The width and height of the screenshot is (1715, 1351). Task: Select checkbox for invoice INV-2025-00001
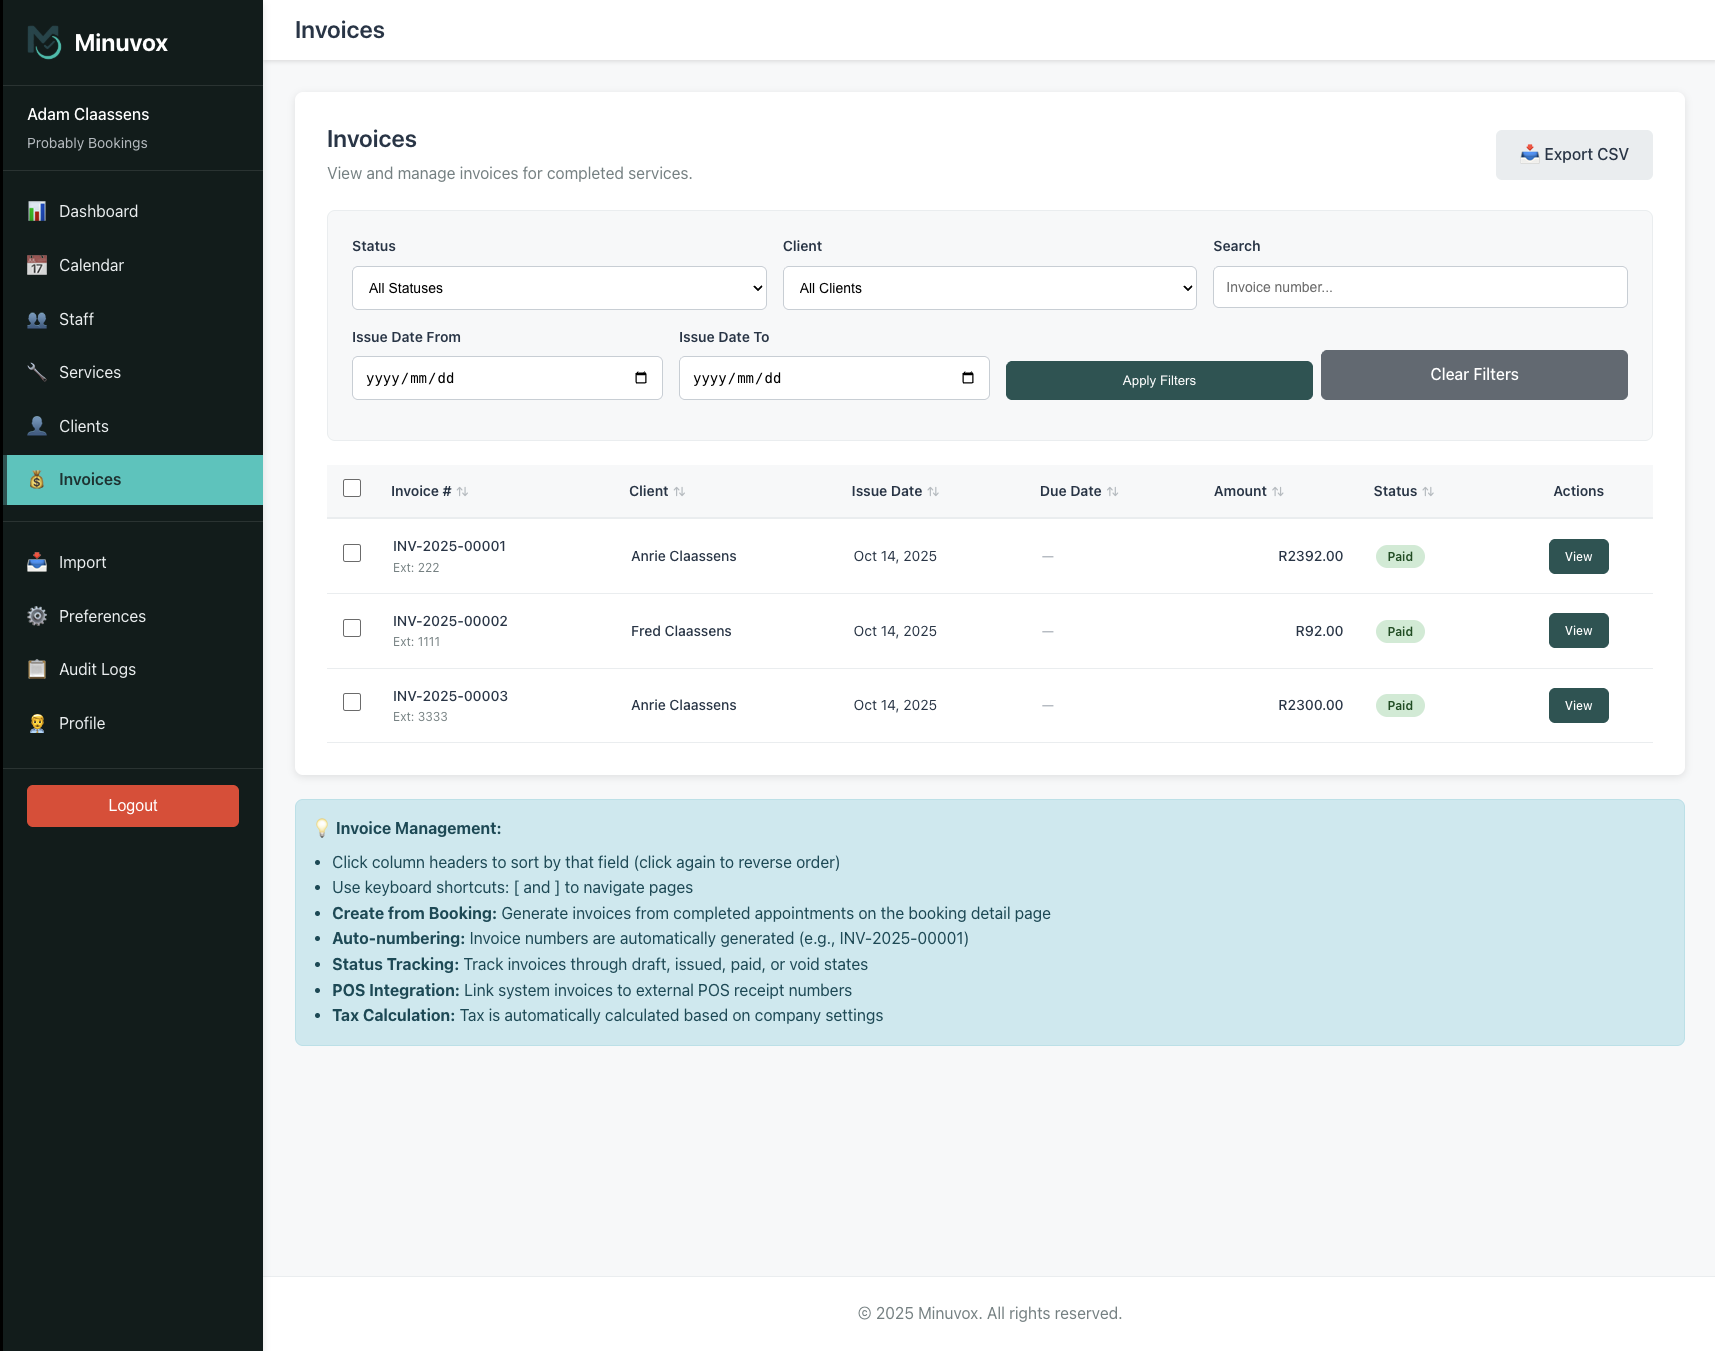(352, 553)
